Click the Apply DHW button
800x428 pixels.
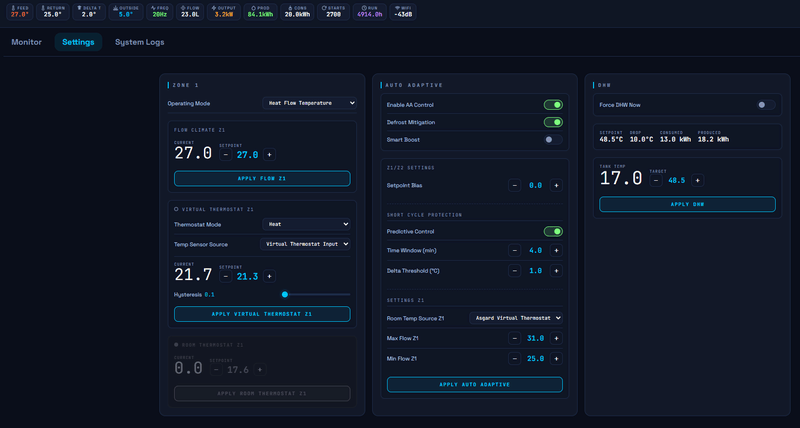[687, 204]
